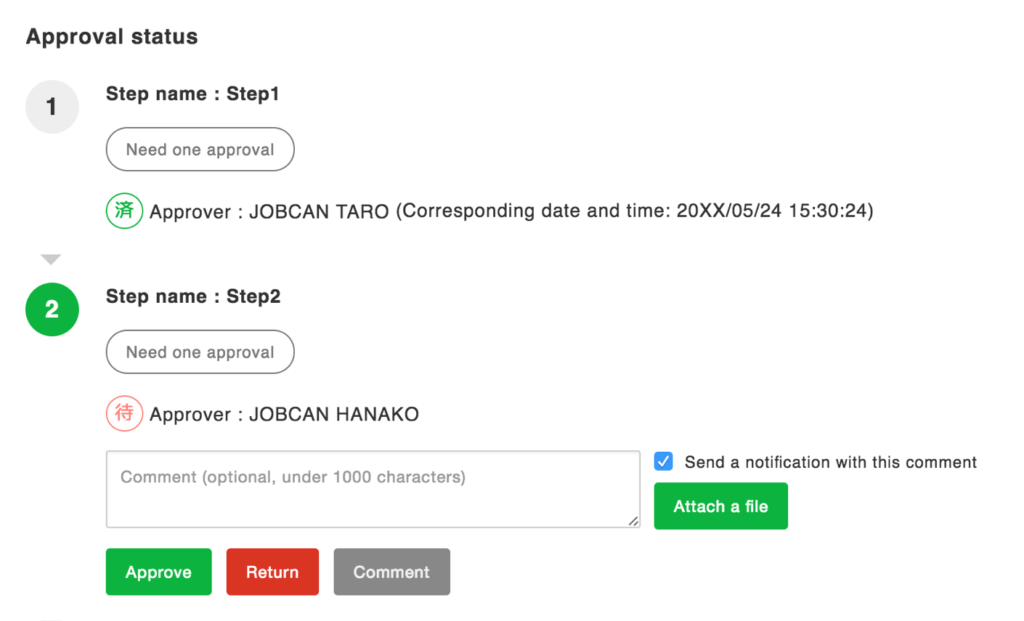Click the gray down arrow between the steps

[51, 260]
